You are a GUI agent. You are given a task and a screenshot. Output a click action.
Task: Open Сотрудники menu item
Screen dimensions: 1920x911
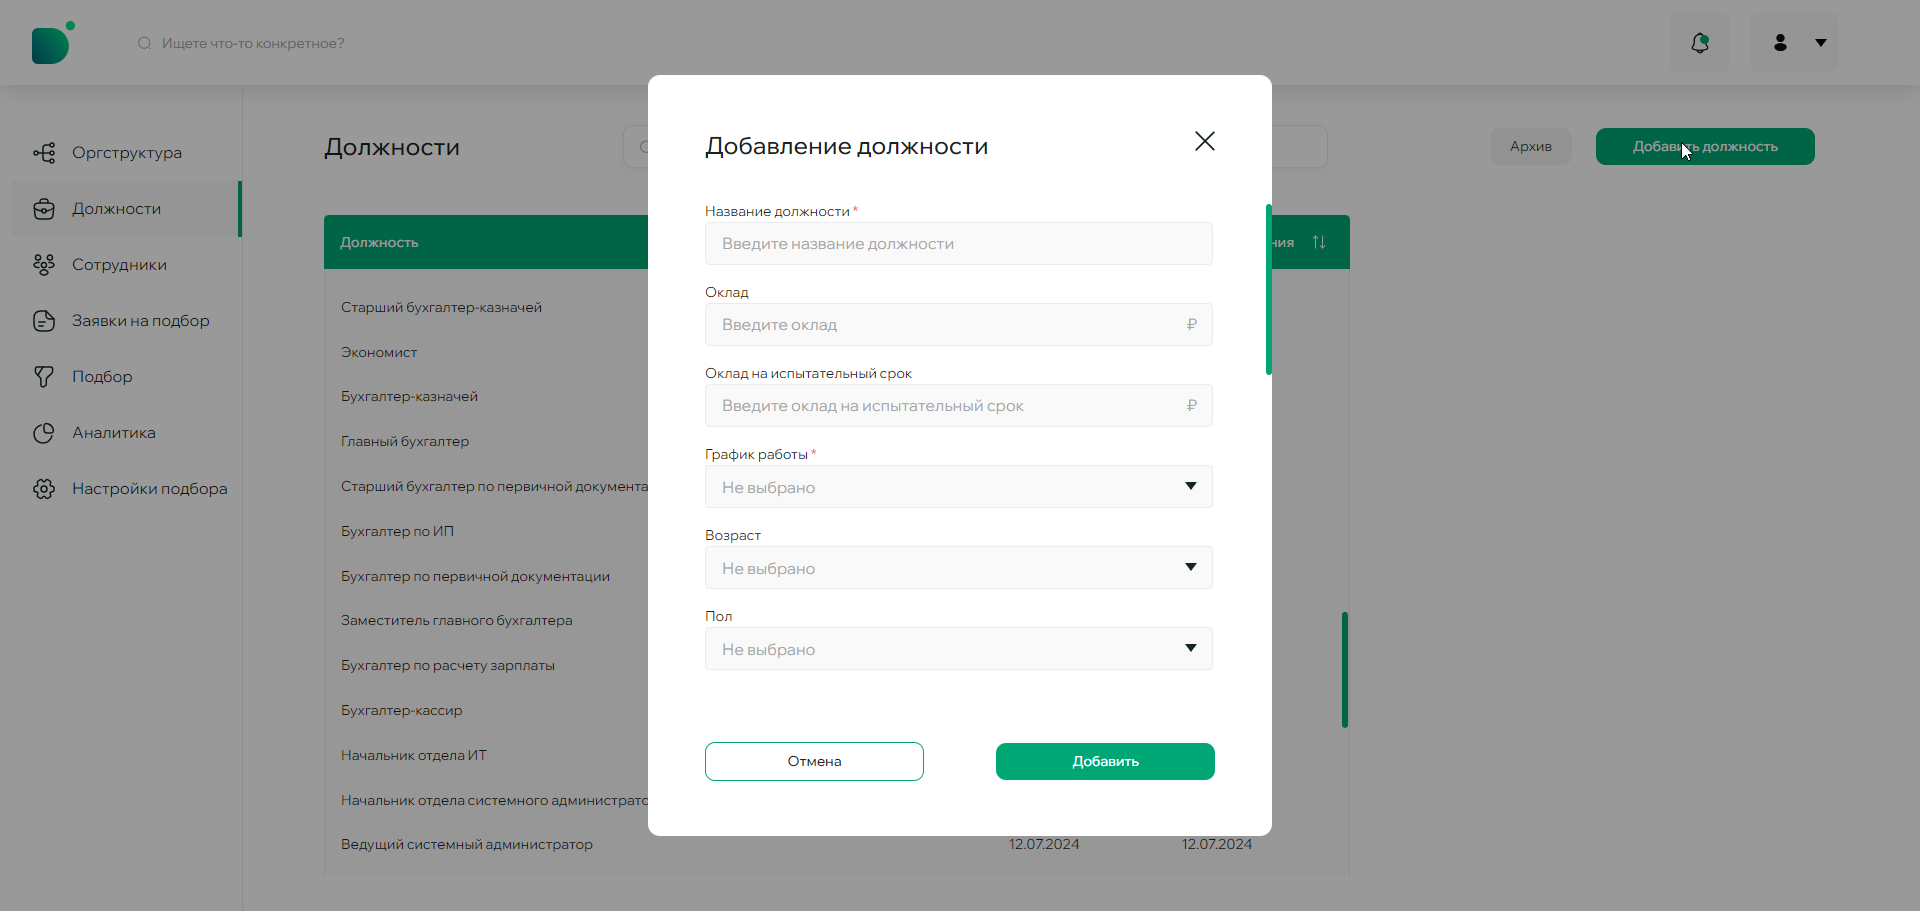click(x=127, y=265)
